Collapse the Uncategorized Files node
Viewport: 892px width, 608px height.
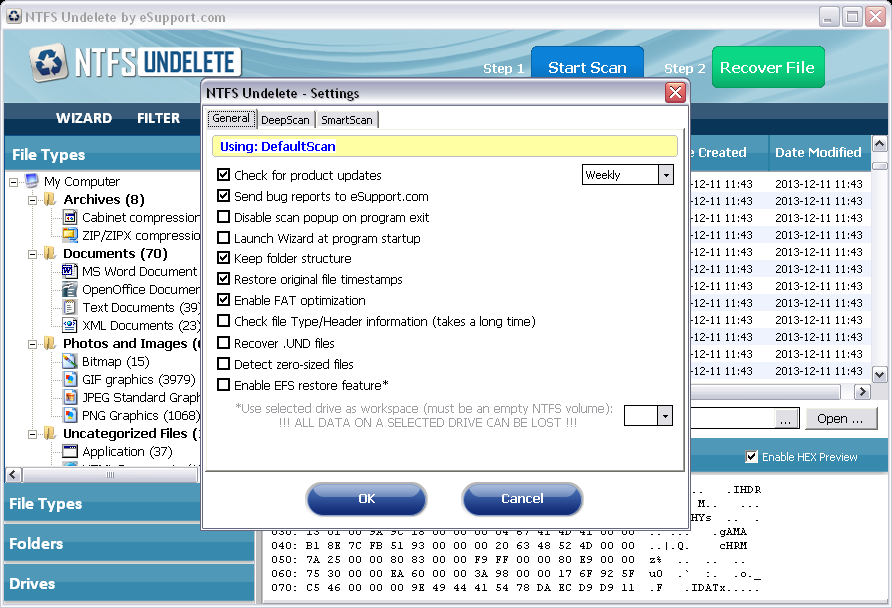(x=33, y=435)
